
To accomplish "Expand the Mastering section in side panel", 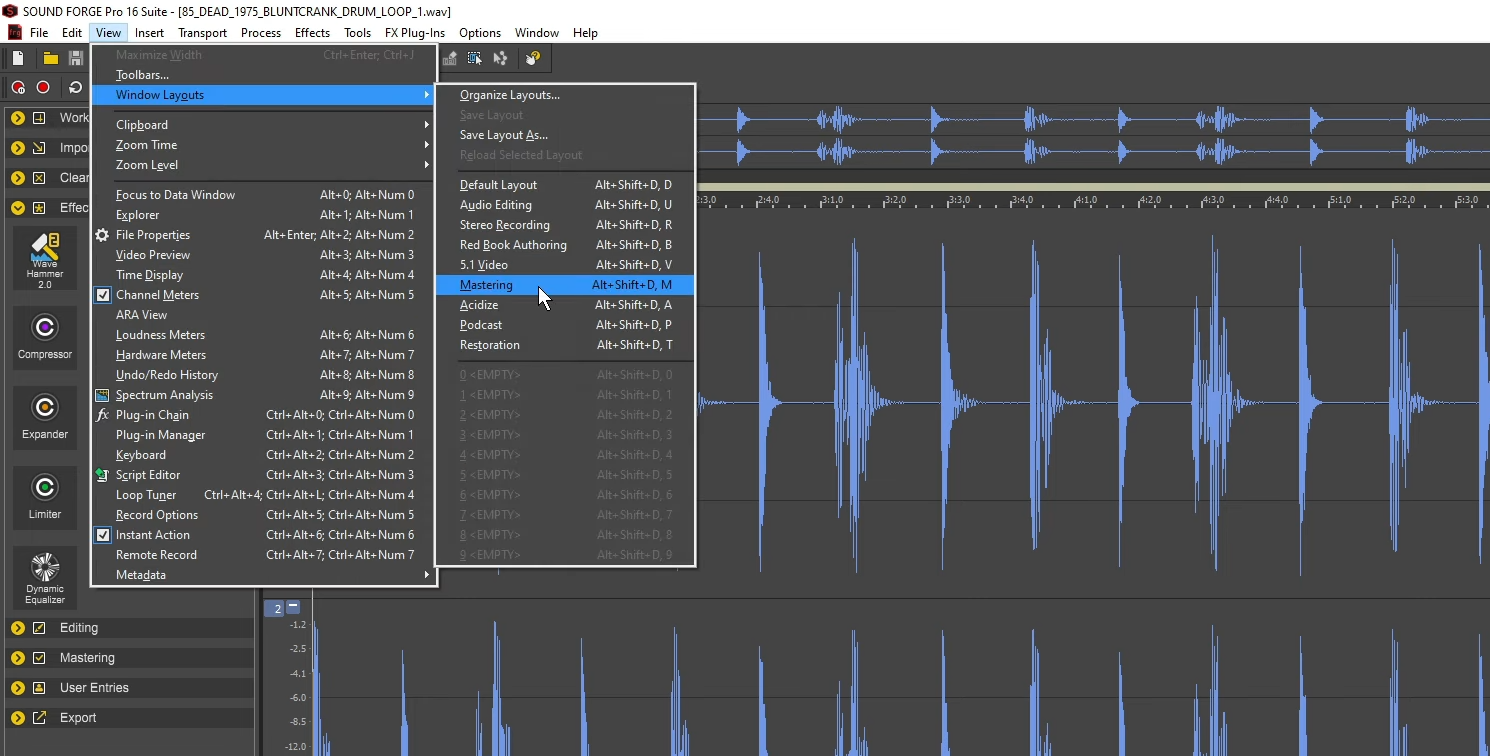I will tap(18, 658).
